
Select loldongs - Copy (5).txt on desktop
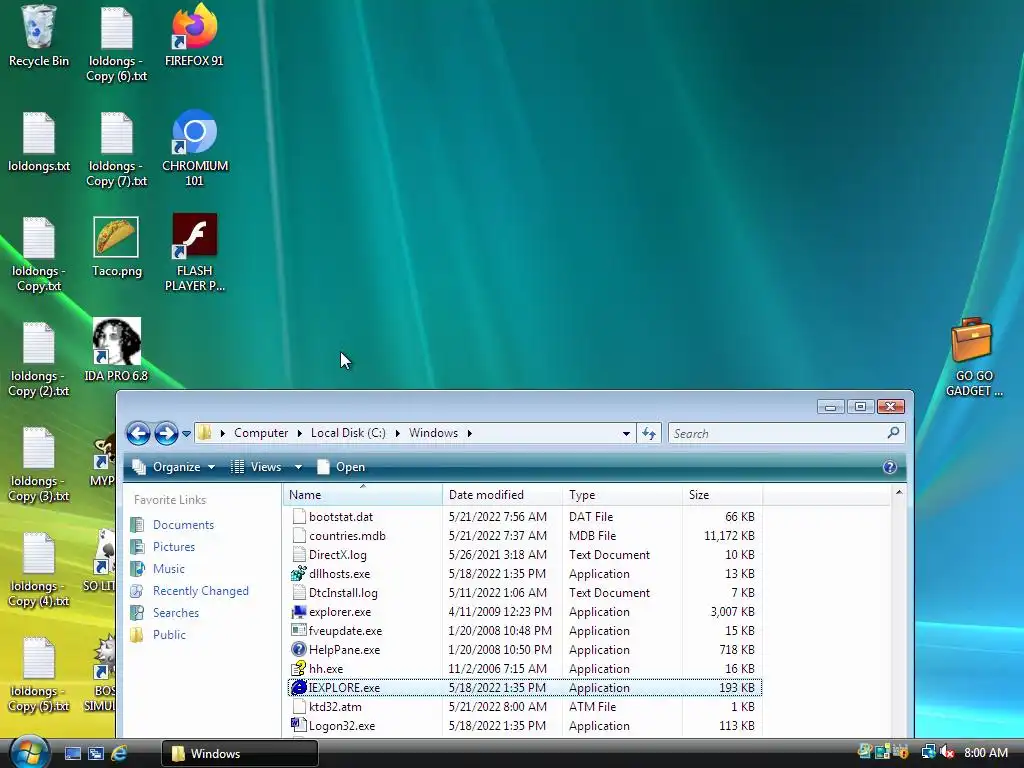click(39, 675)
